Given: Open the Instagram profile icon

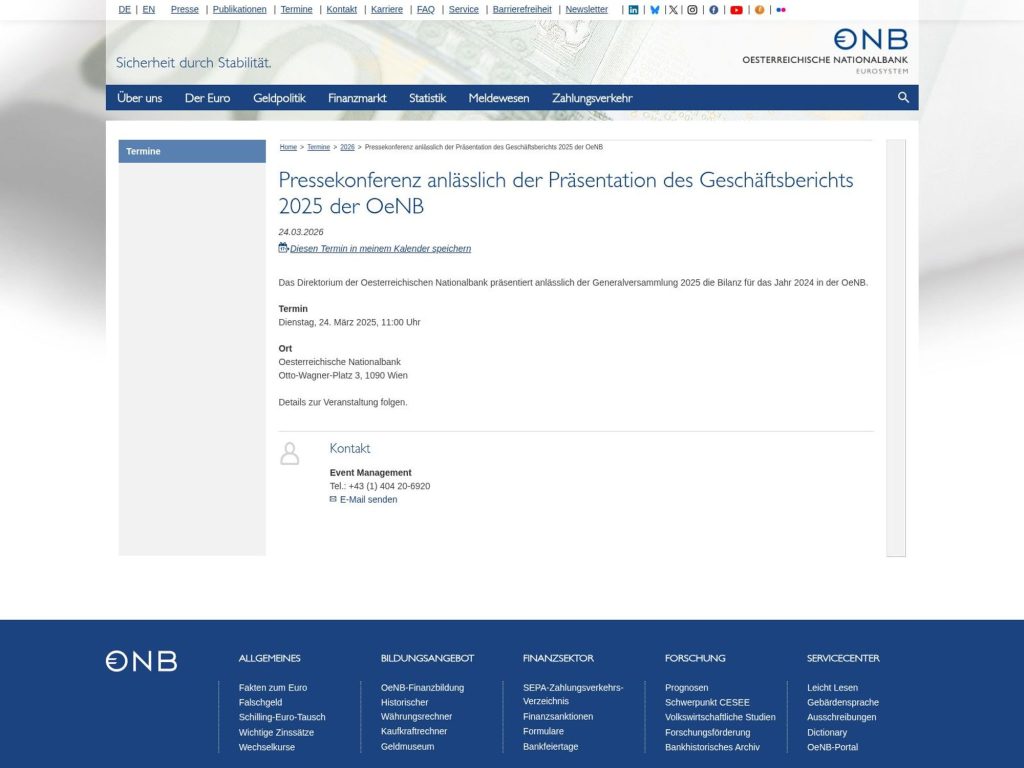Looking at the screenshot, I should click(692, 10).
